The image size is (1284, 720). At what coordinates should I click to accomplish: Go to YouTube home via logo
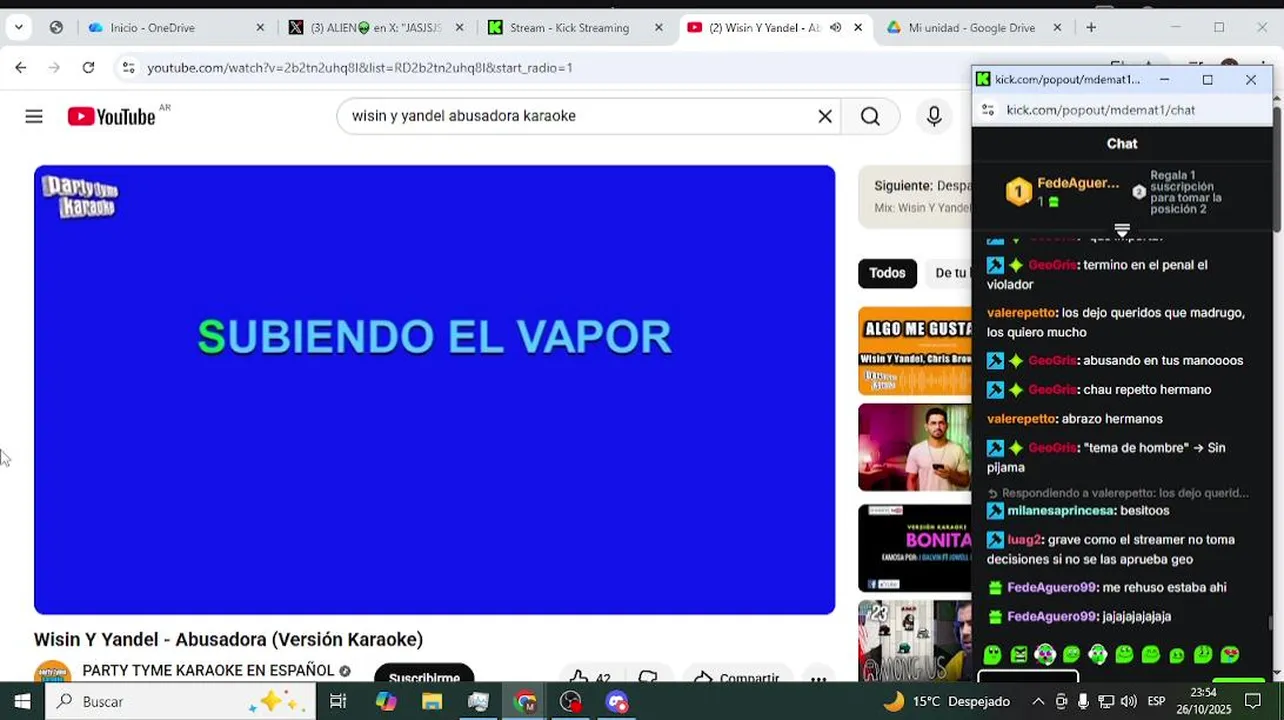click(x=111, y=117)
